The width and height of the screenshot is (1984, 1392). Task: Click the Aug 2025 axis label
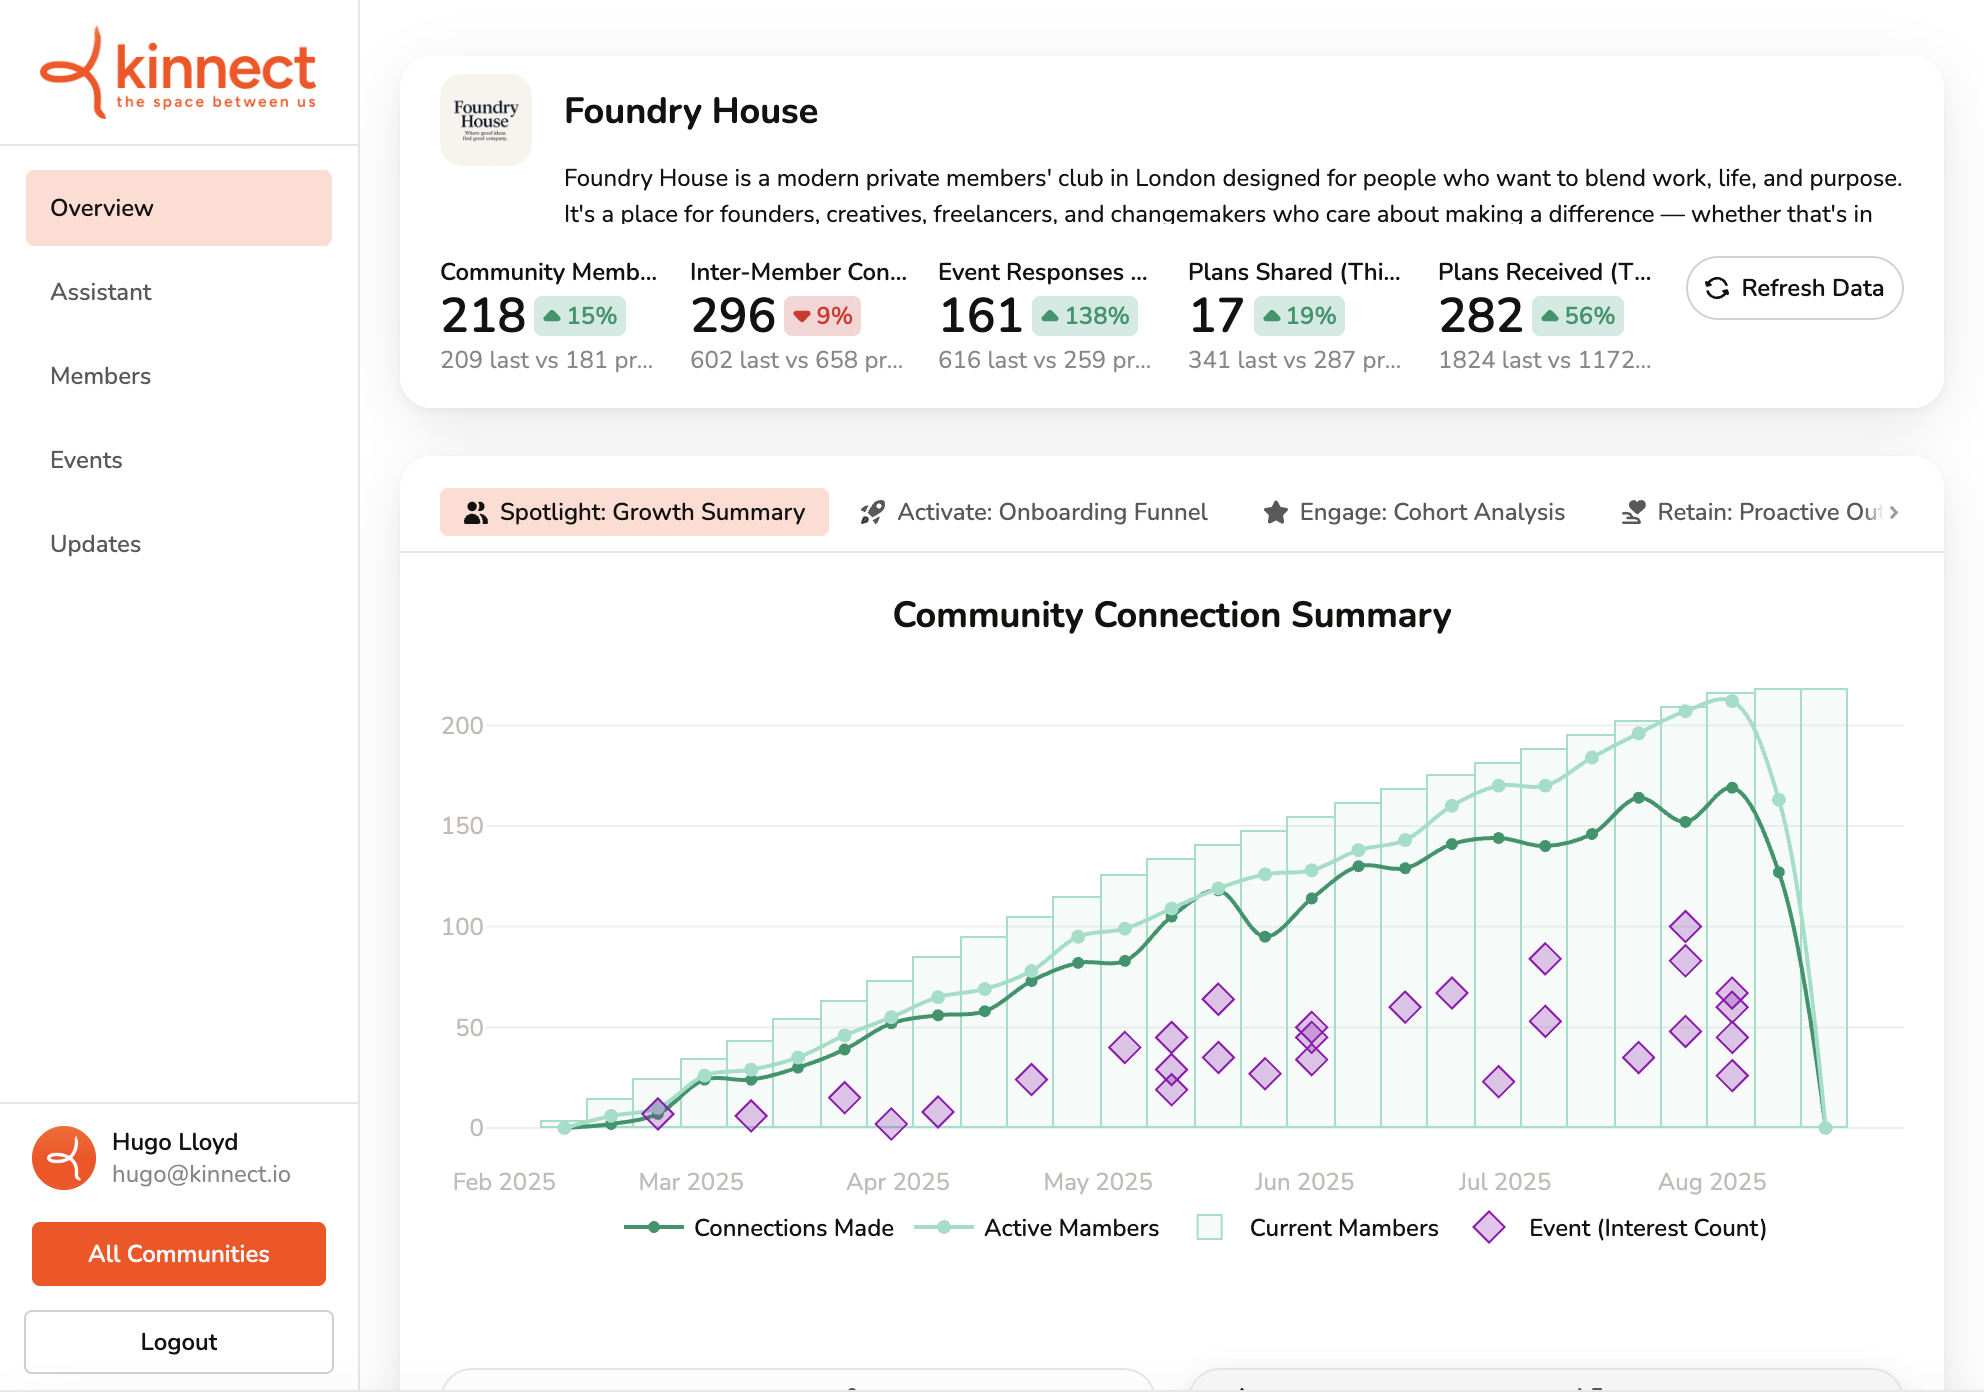[1712, 1182]
